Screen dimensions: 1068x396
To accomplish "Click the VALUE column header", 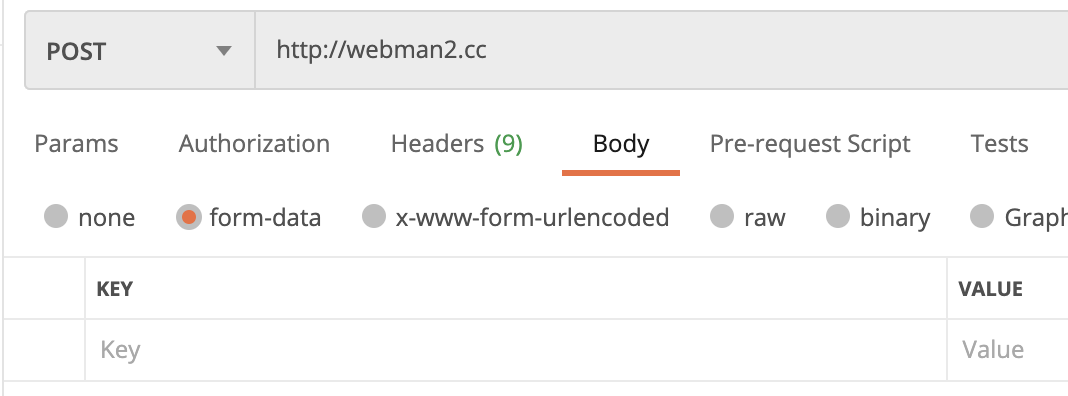I will tap(990, 289).
